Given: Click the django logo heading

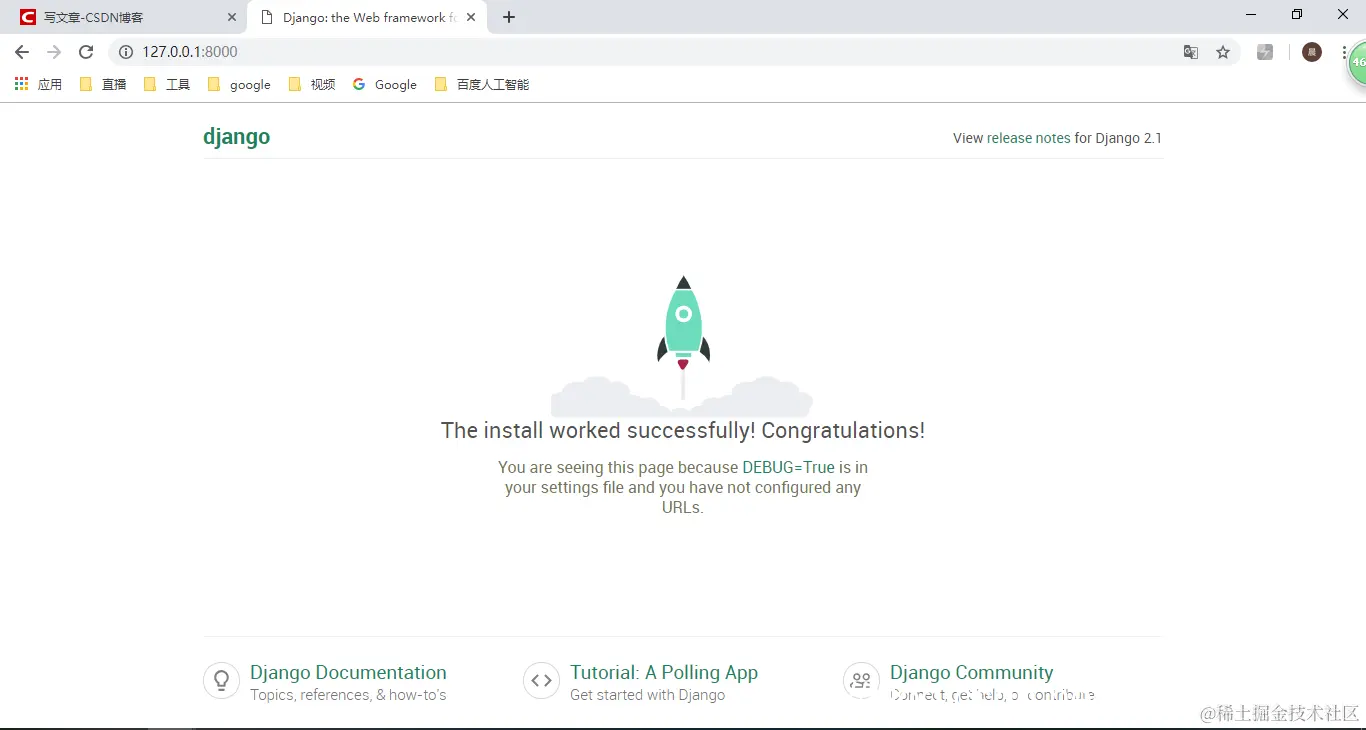Looking at the screenshot, I should [237, 136].
